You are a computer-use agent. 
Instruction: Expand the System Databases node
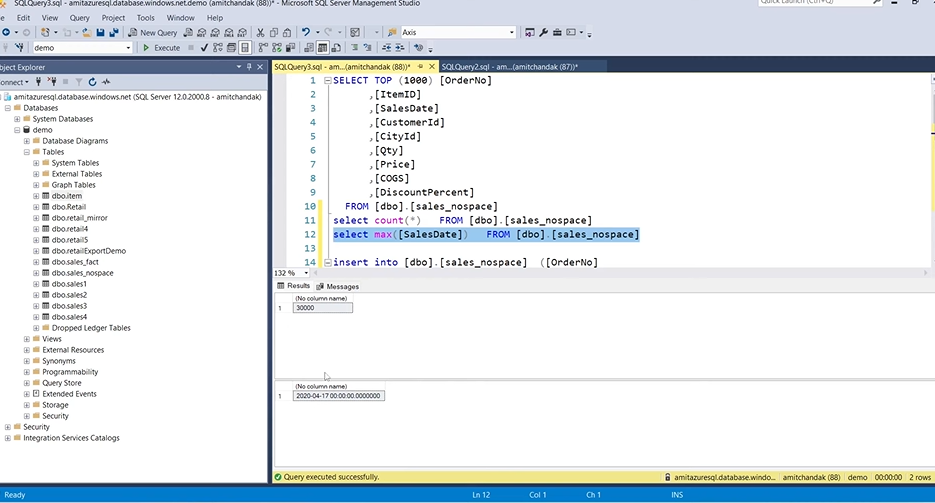point(17,119)
